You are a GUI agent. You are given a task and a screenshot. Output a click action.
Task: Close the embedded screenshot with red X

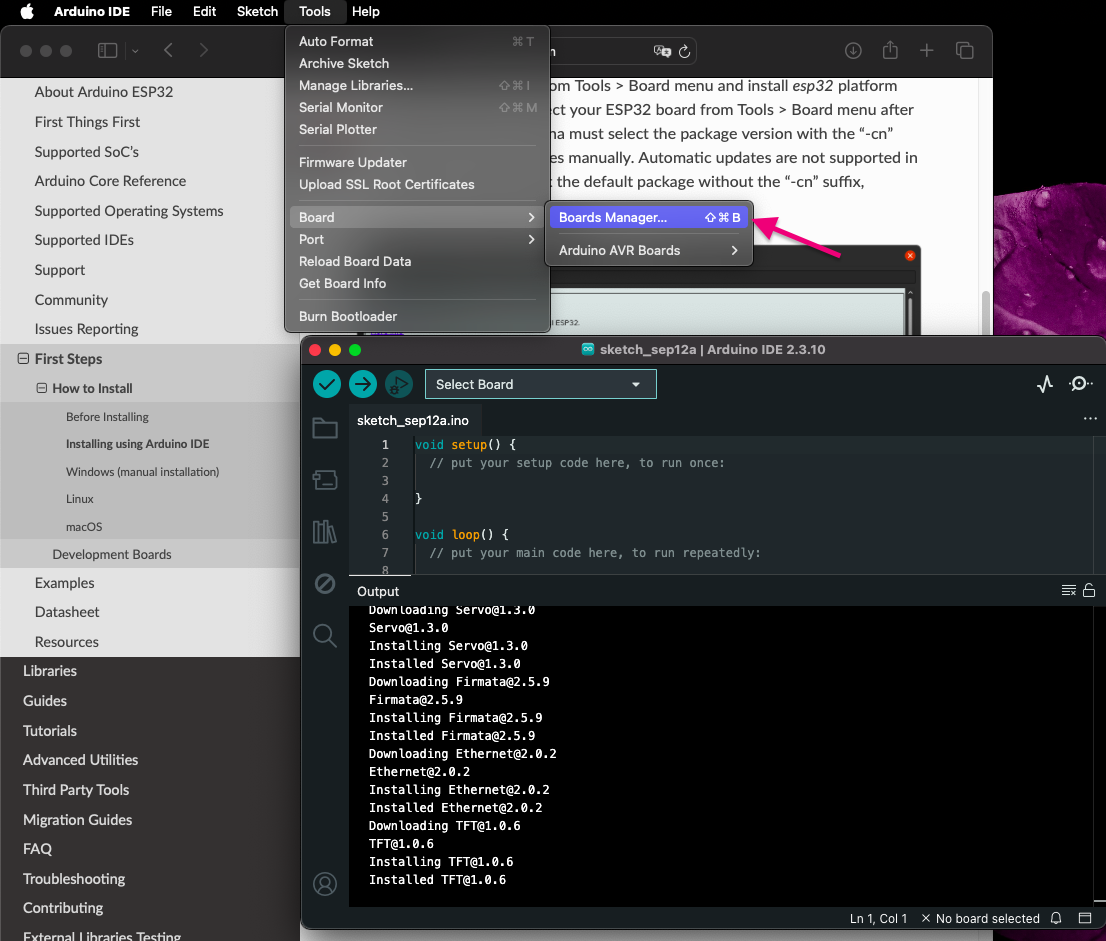pos(910,255)
